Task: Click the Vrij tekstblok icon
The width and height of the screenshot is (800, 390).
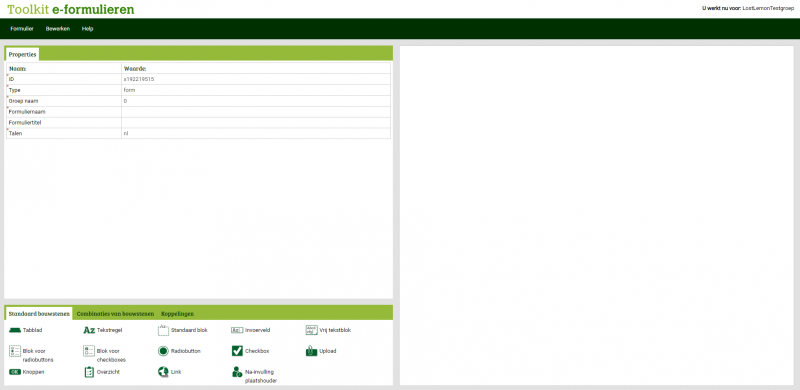Action: tap(311, 330)
